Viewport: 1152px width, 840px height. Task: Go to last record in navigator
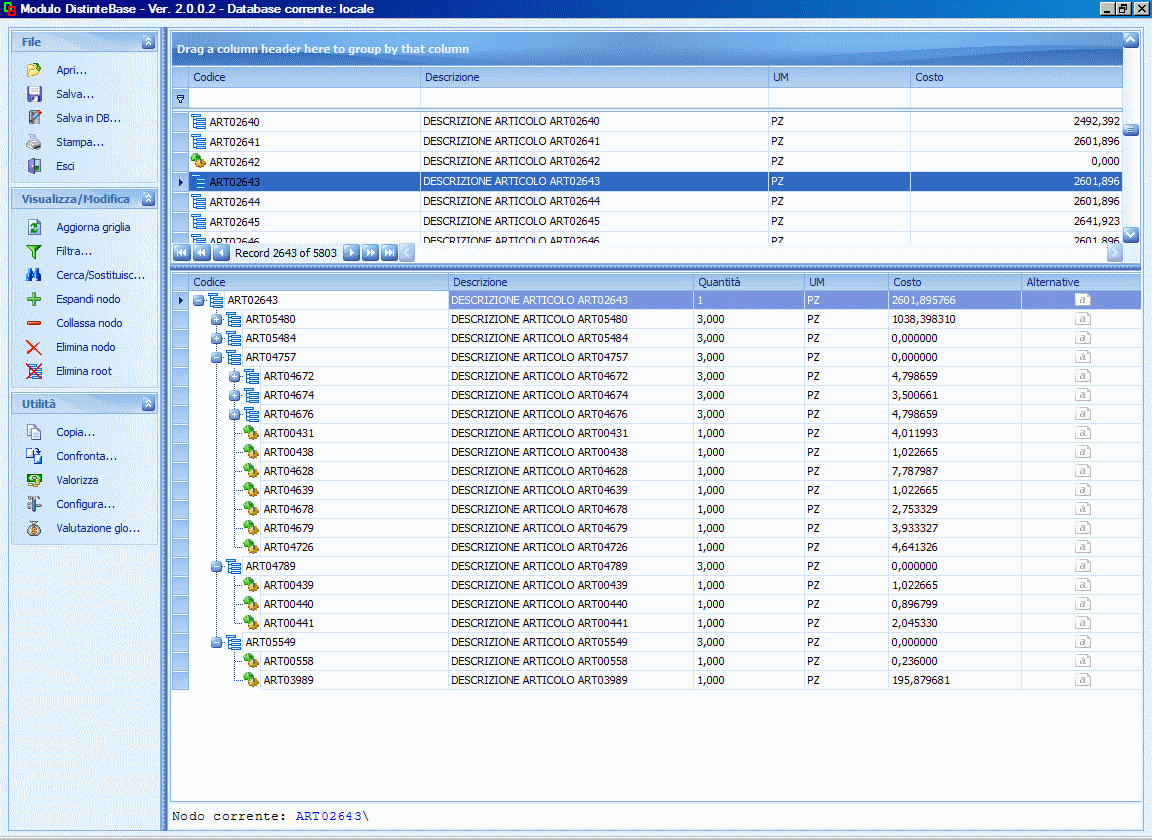389,253
